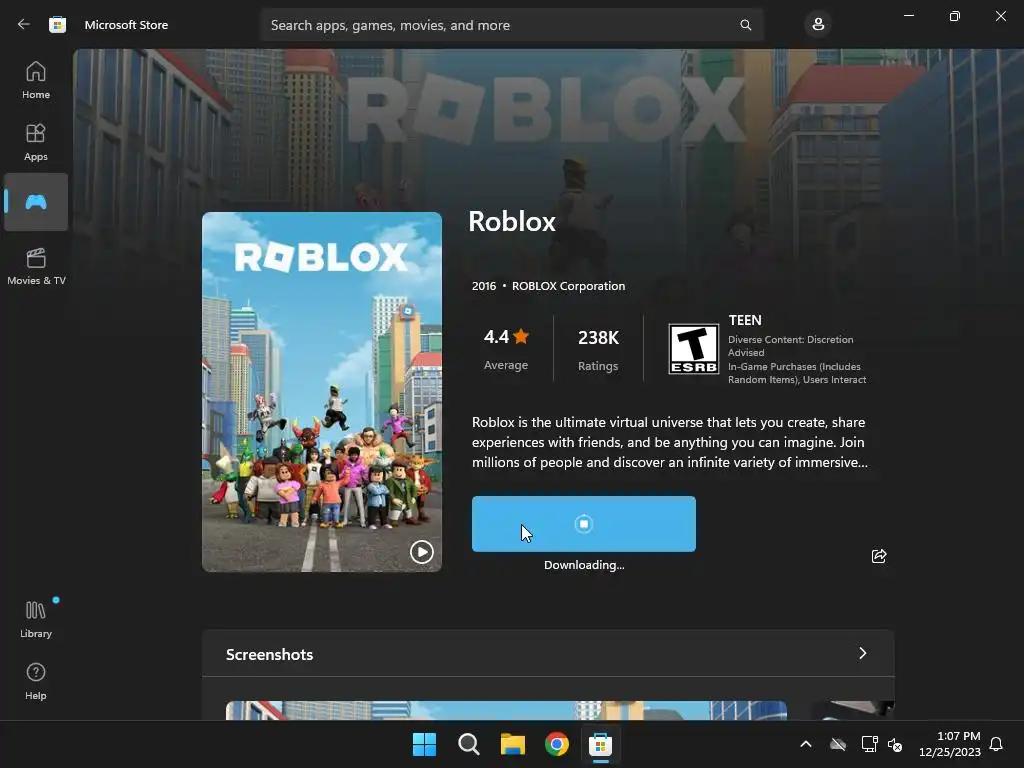Open the notifications bell
The height and width of the screenshot is (768, 1024).
996,744
